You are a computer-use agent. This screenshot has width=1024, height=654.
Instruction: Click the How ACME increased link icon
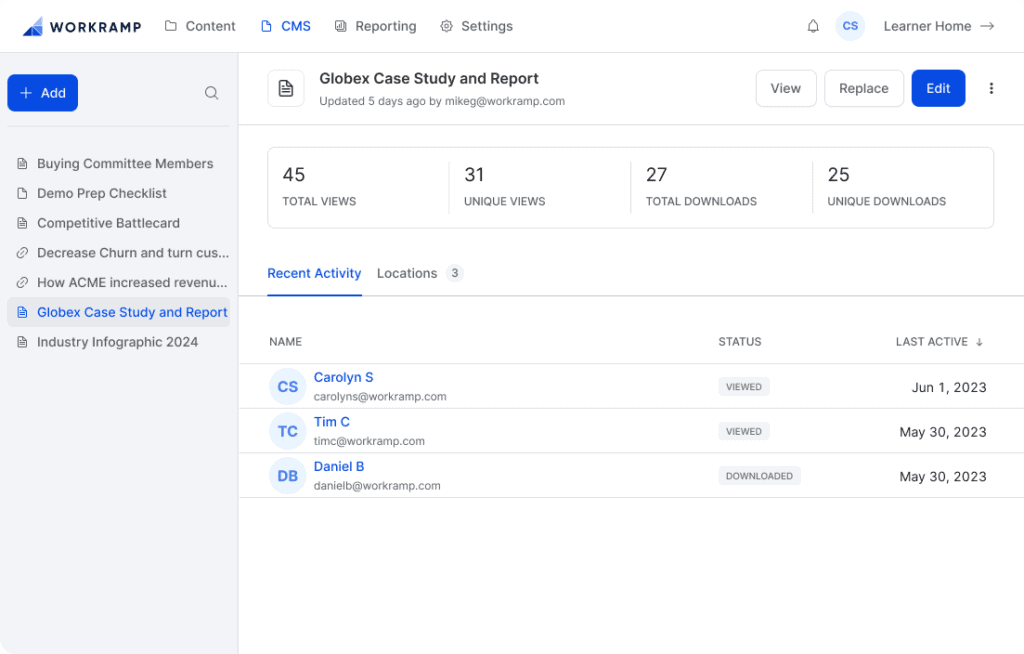coord(22,282)
